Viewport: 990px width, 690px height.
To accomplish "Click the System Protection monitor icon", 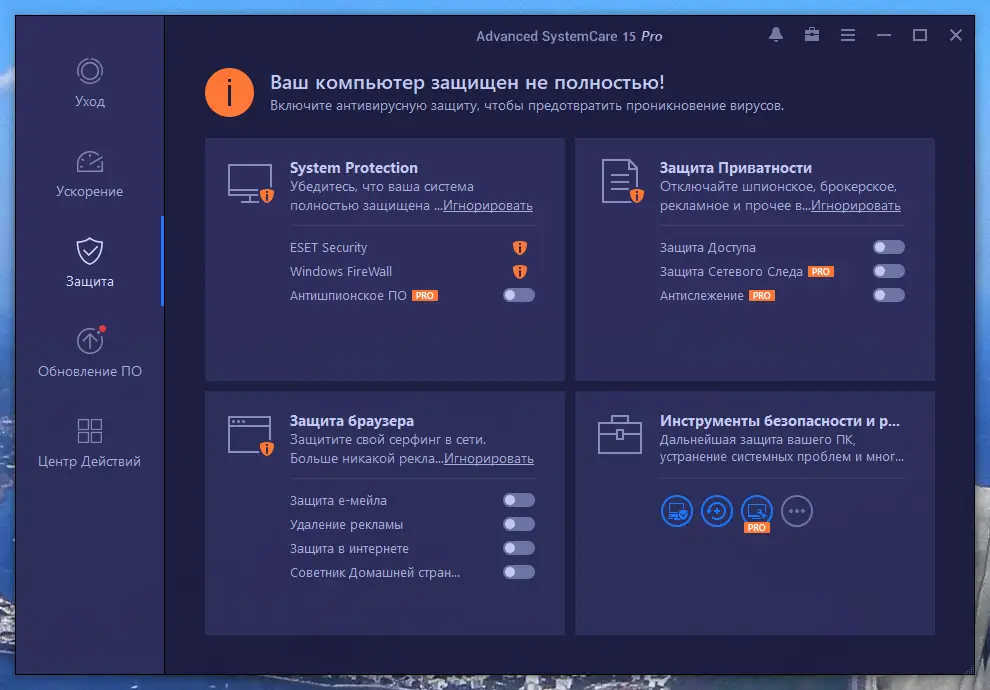I will (251, 183).
